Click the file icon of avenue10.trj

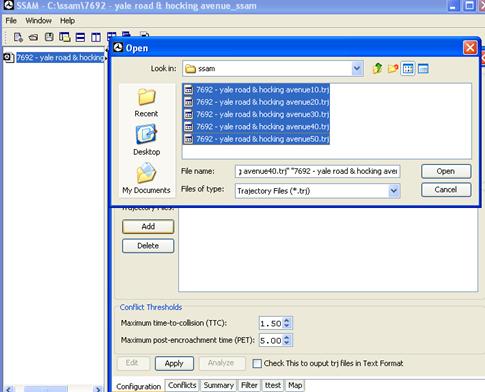(189, 90)
